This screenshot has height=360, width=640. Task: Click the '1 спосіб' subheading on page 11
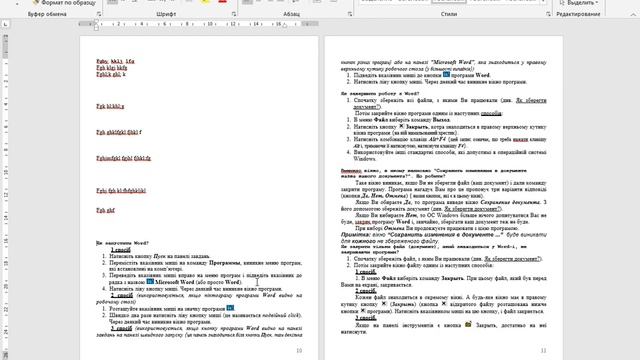365,272
